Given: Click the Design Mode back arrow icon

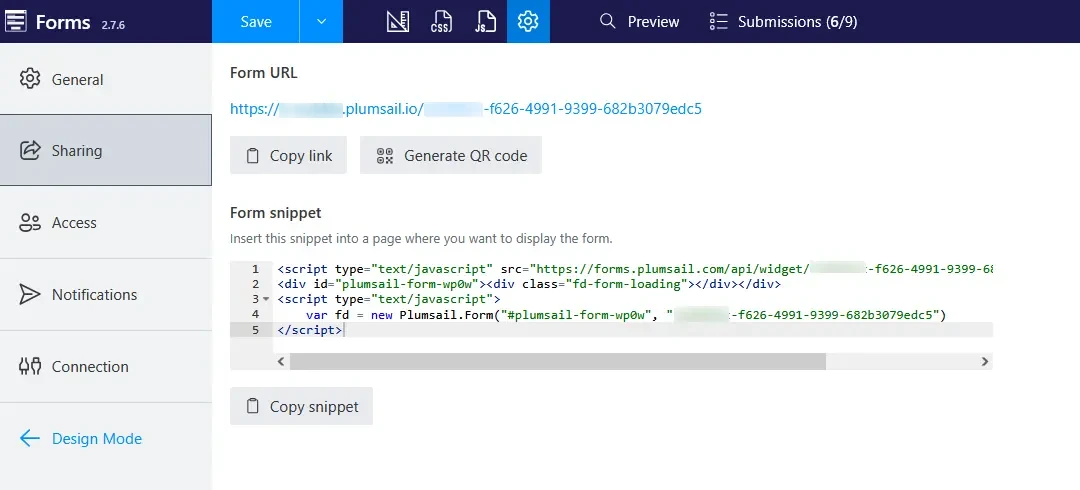Looking at the screenshot, I should [x=30, y=438].
